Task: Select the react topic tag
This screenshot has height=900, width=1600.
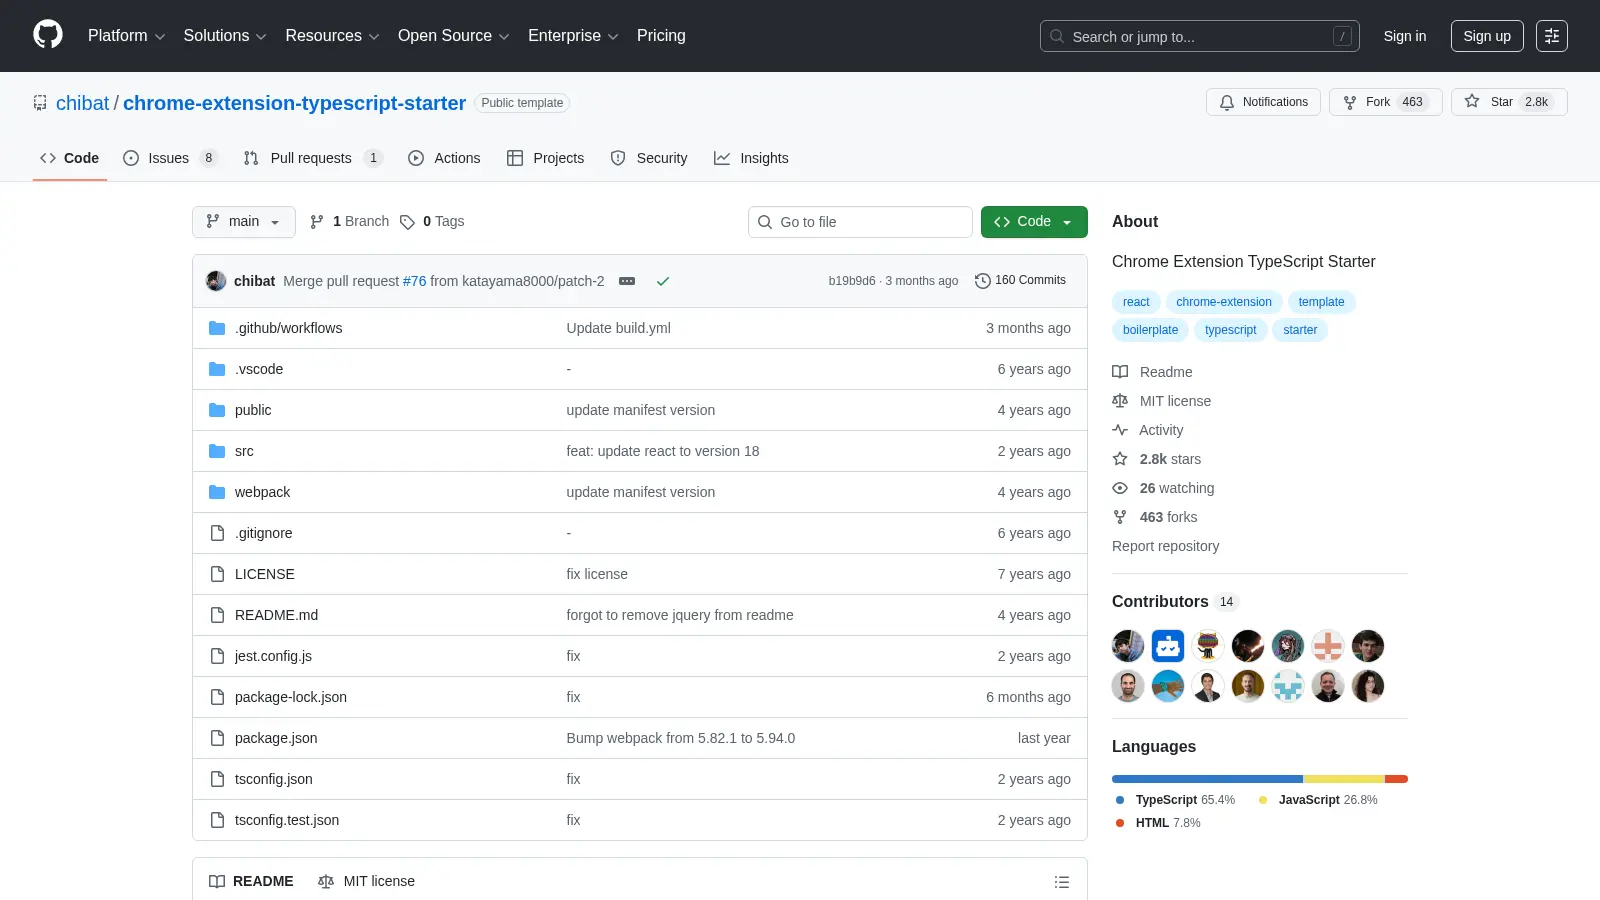Action: [1136, 302]
